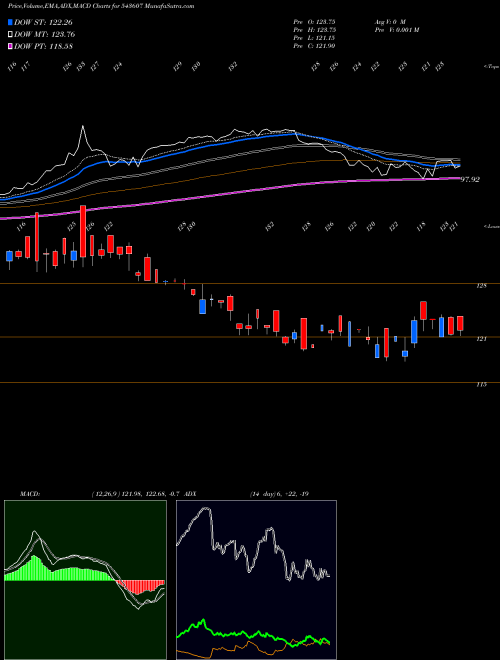Select the DOW MT: 123.76 label
Image resolution: width=500 pixels, height=660 pixels.
(x=45, y=35)
